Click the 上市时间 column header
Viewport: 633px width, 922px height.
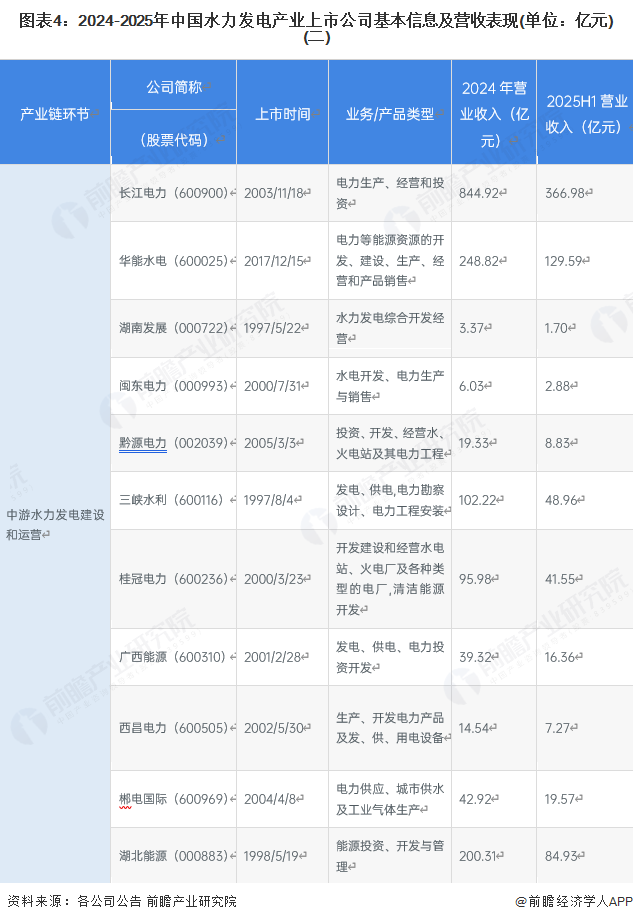coord(283,113)
